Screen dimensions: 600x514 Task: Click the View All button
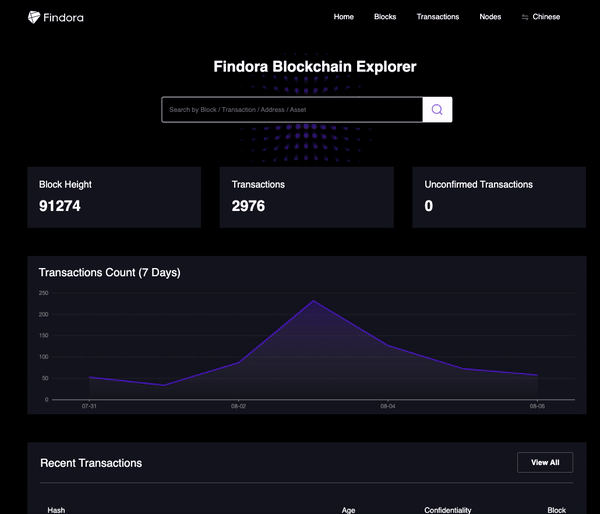[x=545, y=462]
